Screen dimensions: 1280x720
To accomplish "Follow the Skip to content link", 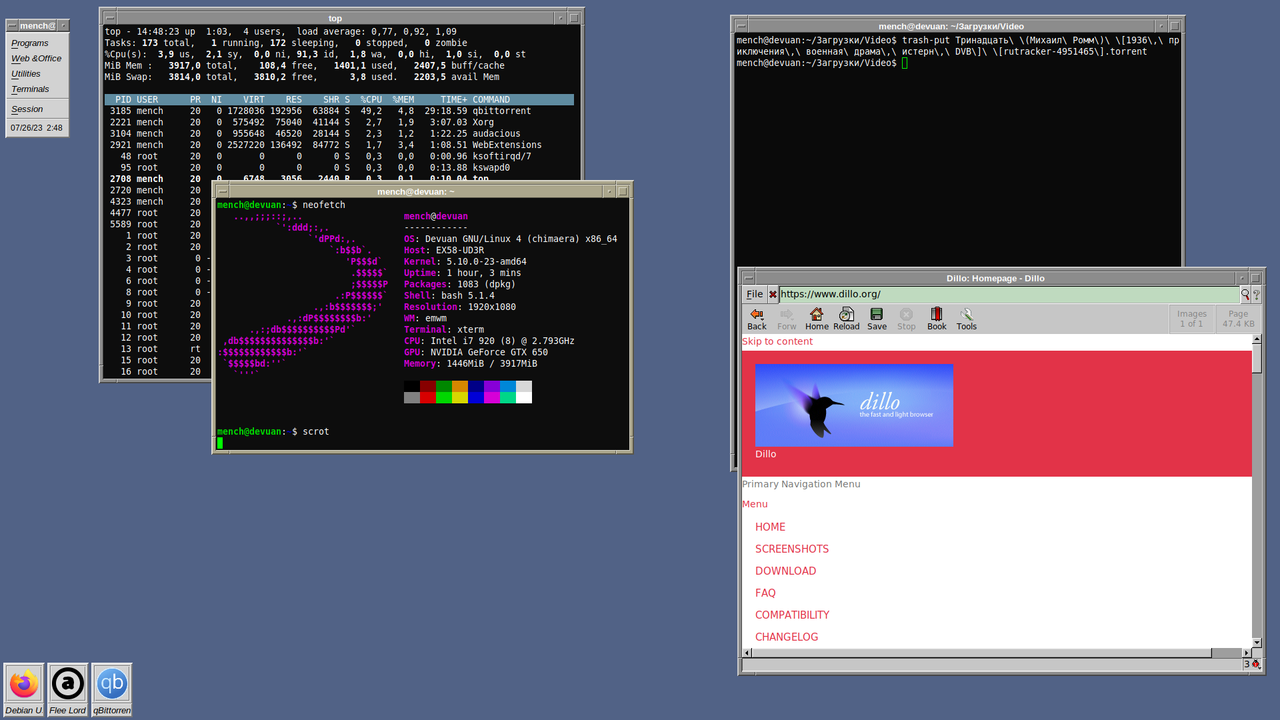I will pyautogui.click(x=777, y=341).
